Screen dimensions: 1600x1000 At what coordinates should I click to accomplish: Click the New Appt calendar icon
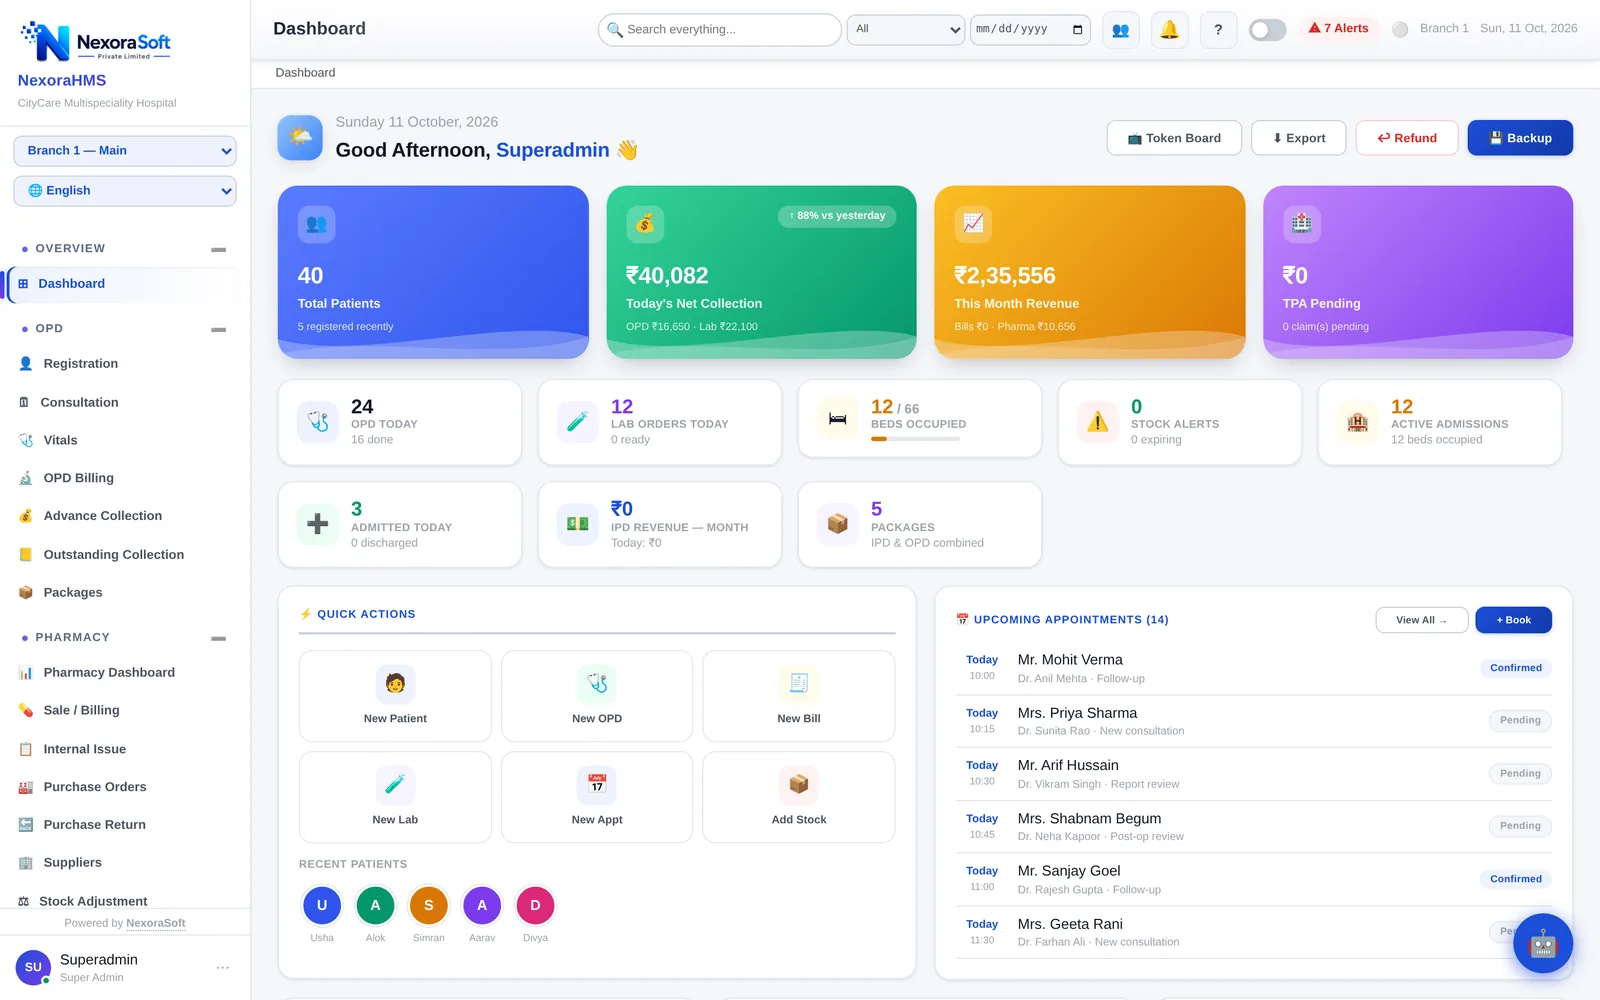597,785
